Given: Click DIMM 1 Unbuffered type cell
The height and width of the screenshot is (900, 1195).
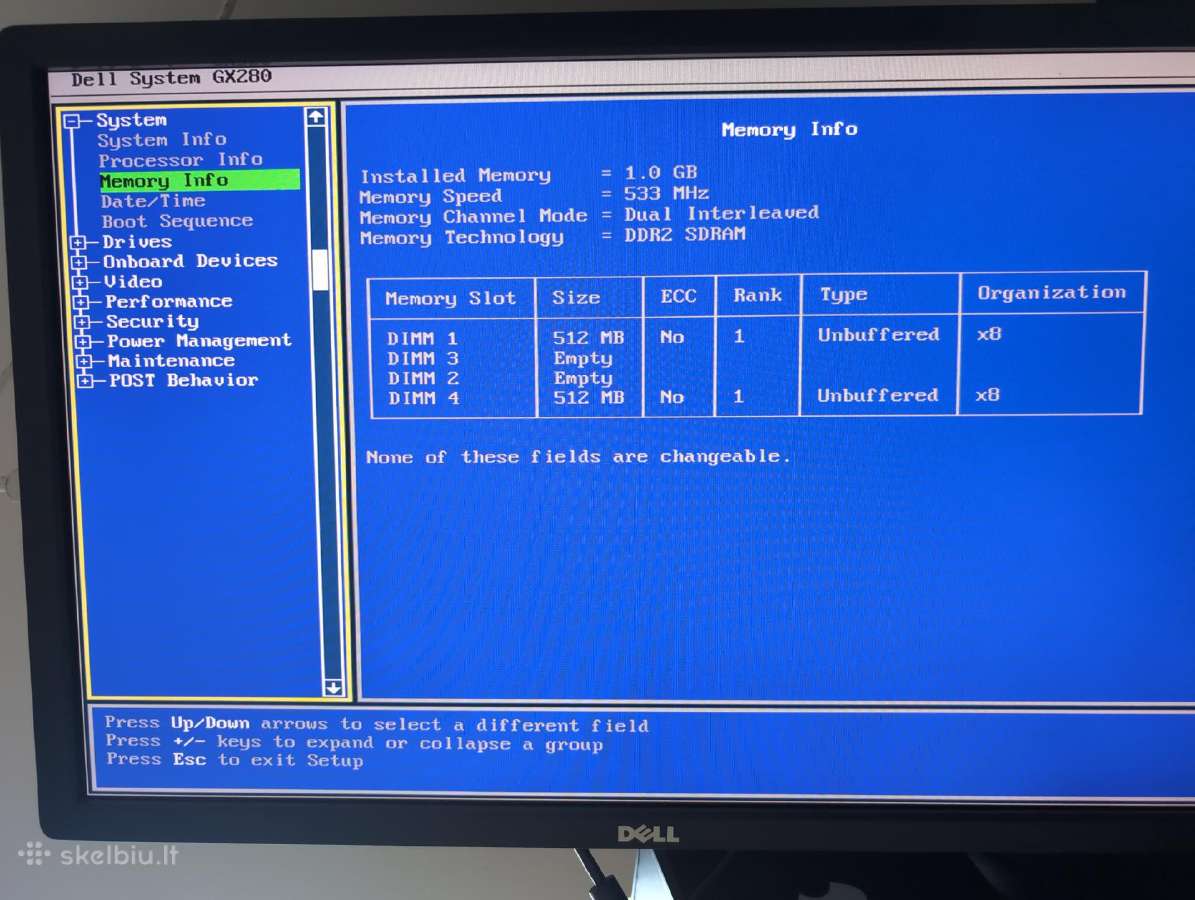Looking at the screenshot, I should pyautogui.click(x=879, y=335).
